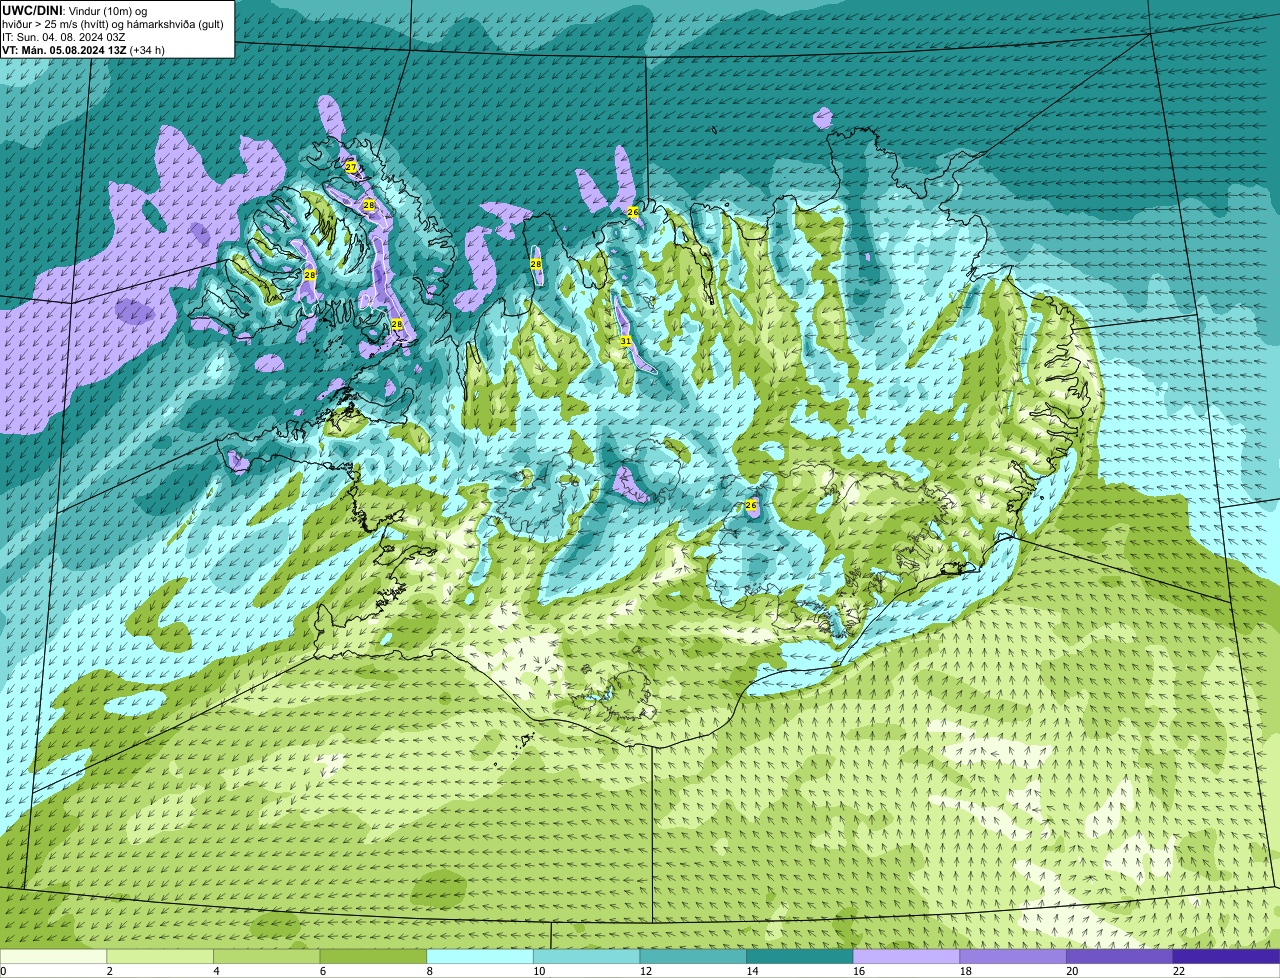Select the 'hviður > 25 m/s (hvítt)' description line
The image size is (1280, 978).
(113, 23)
